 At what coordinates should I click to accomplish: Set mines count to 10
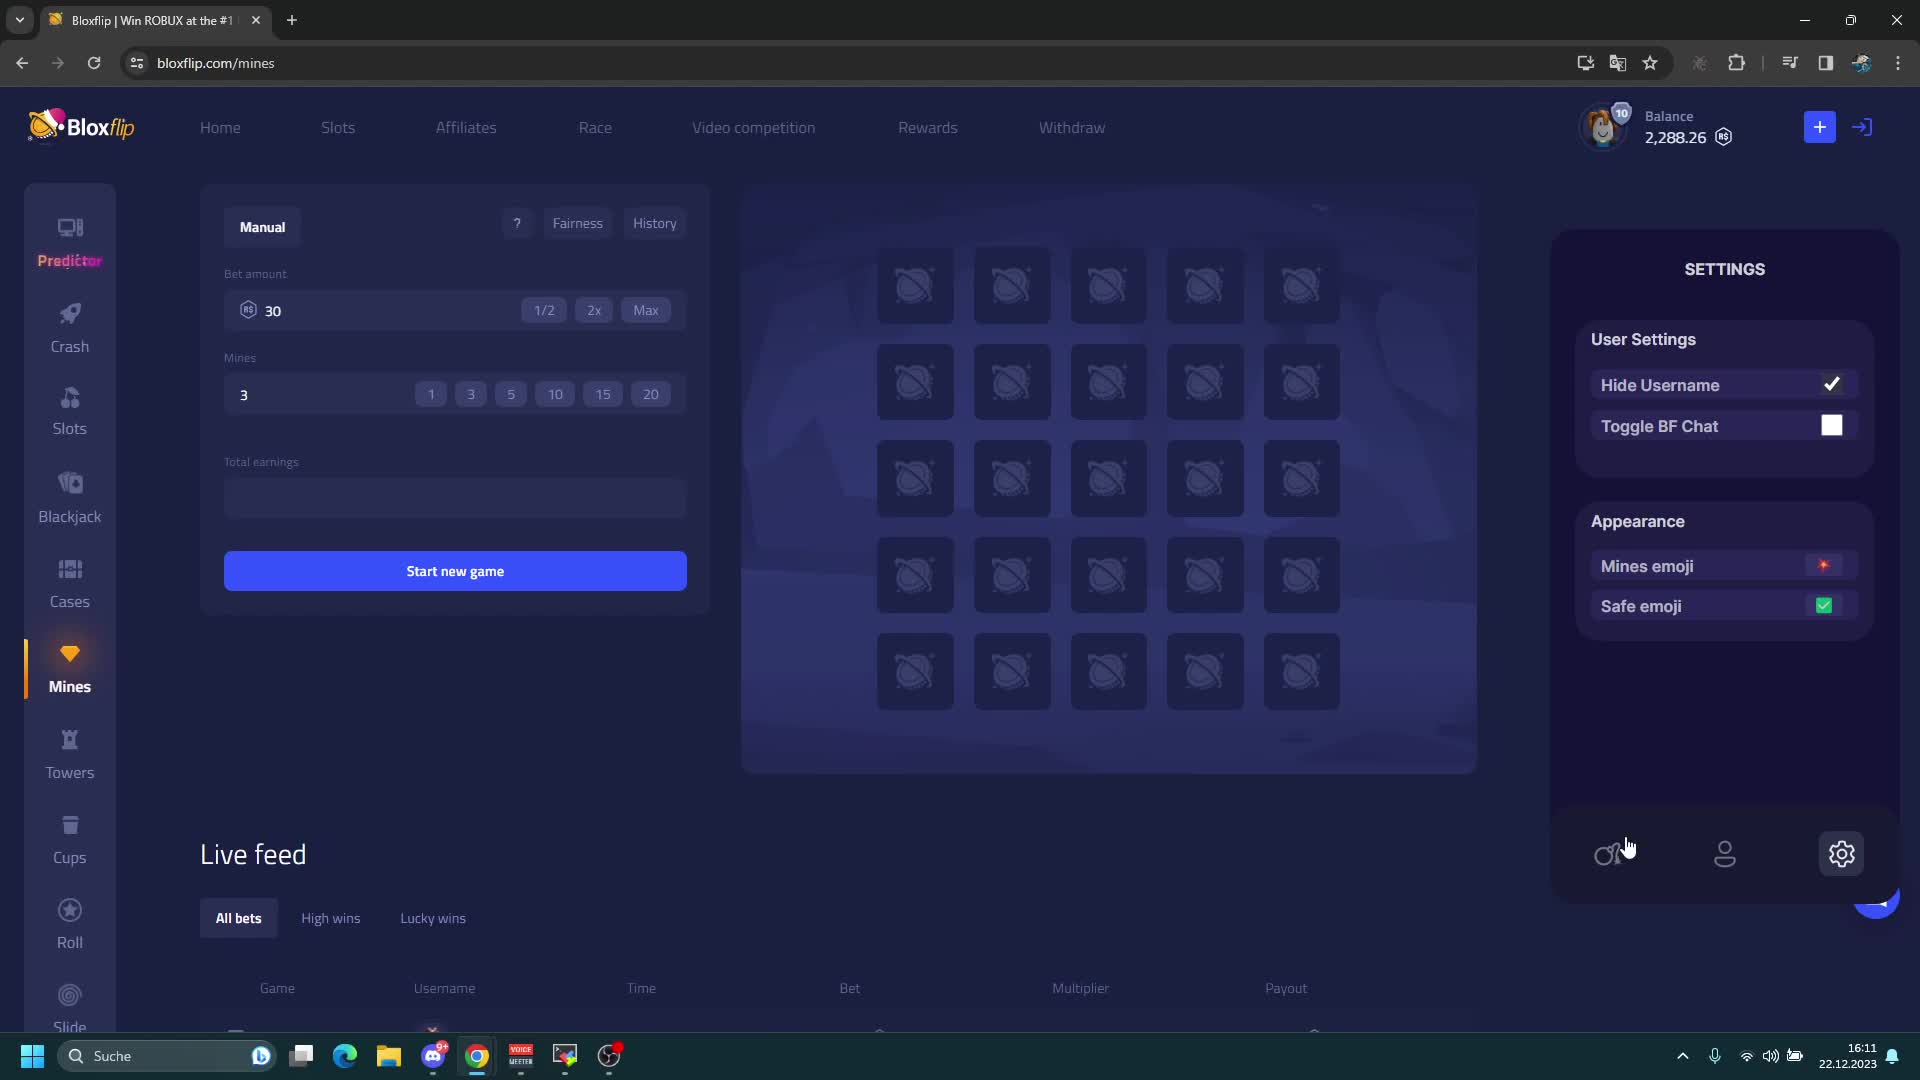[x=555, y=395]
